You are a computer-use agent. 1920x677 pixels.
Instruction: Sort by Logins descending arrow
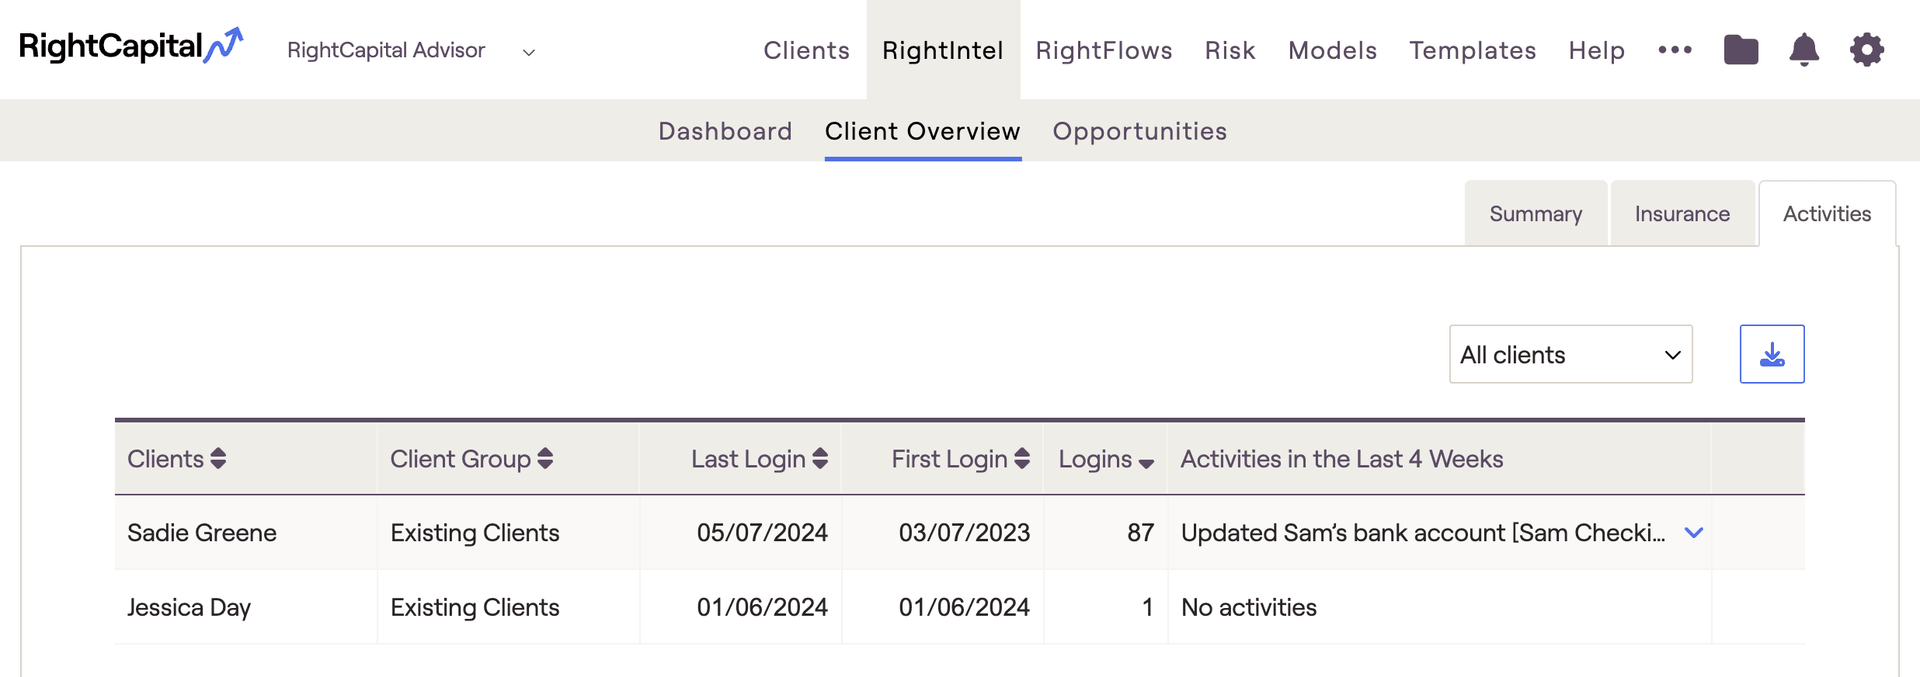(1146, 463)
